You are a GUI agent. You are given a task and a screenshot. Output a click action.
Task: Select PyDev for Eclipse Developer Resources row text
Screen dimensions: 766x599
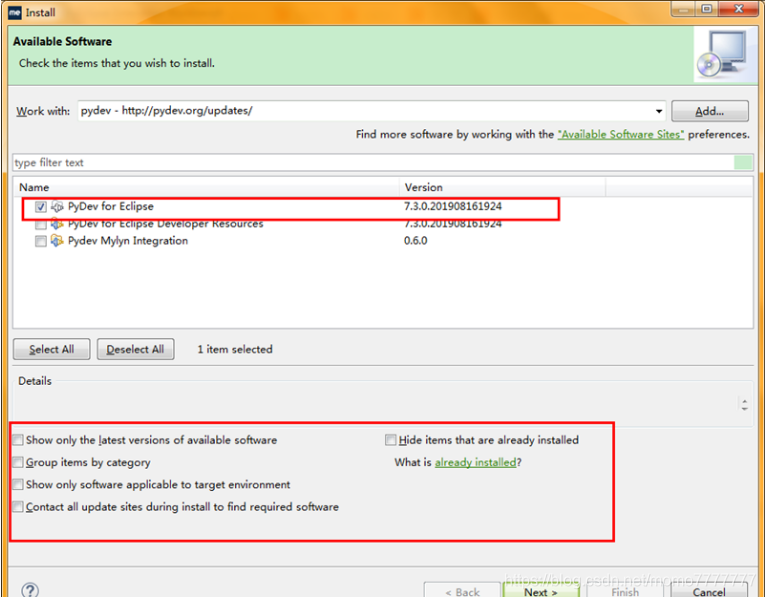click(x=165, y=225)
